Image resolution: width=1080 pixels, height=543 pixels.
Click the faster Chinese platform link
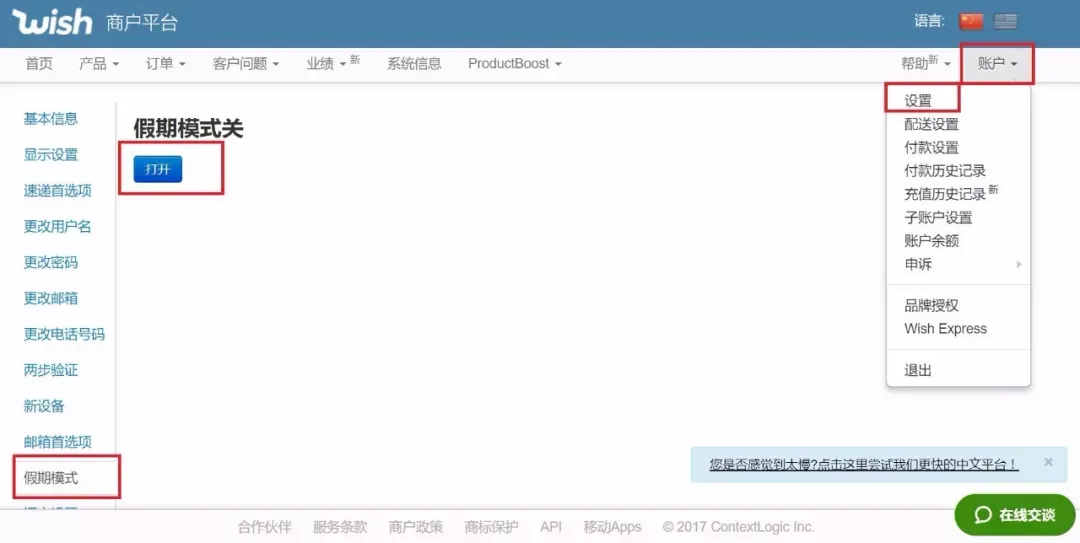864,464
